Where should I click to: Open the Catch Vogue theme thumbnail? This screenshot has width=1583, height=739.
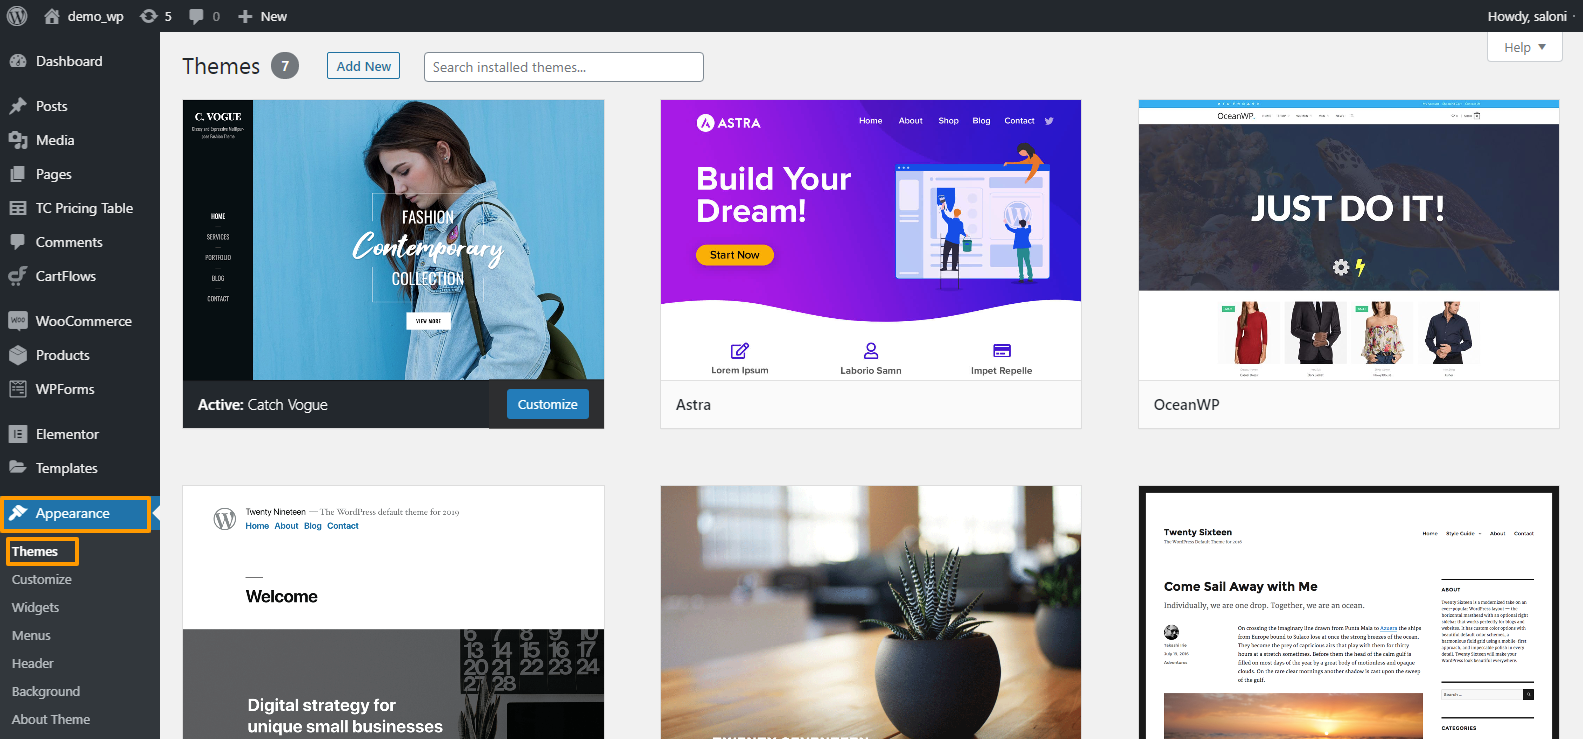point(393,240)
